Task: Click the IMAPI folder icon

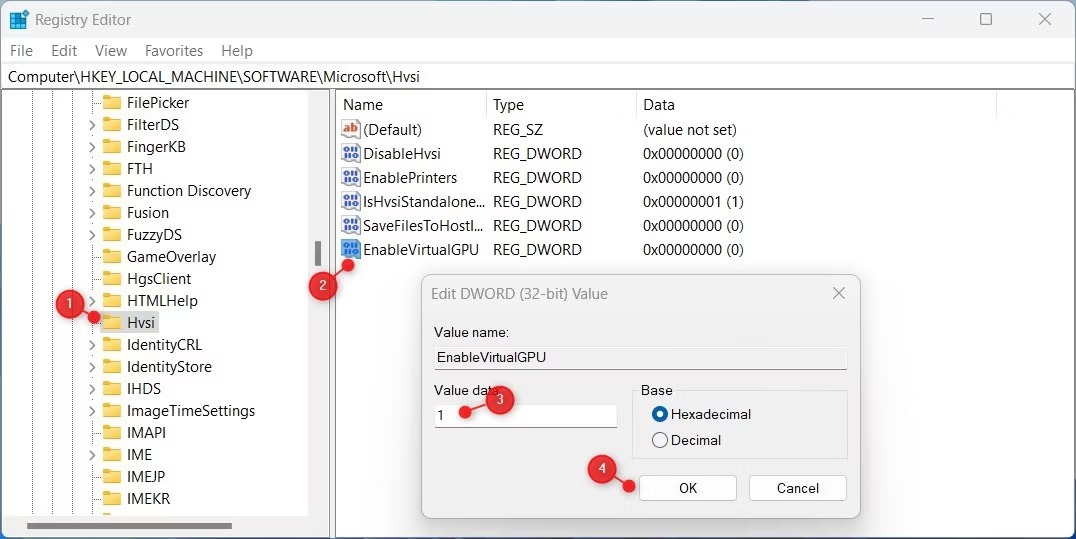Action: [112, 432]
